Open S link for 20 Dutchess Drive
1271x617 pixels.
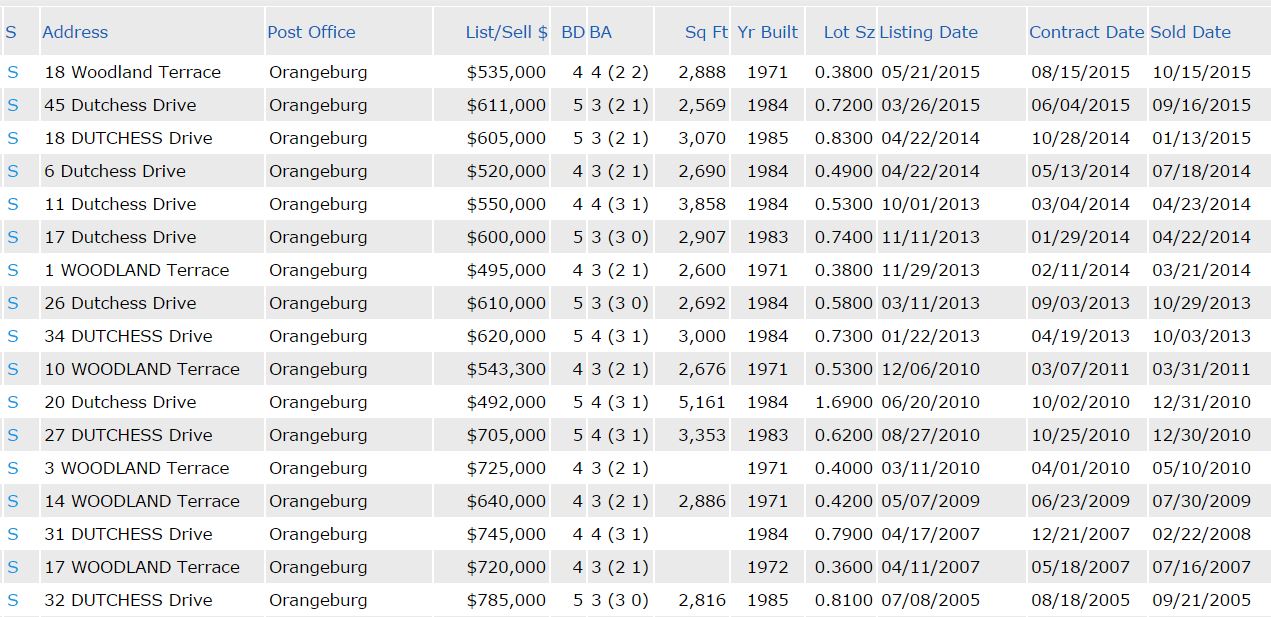pyautogui.click(x=13, y=402)
